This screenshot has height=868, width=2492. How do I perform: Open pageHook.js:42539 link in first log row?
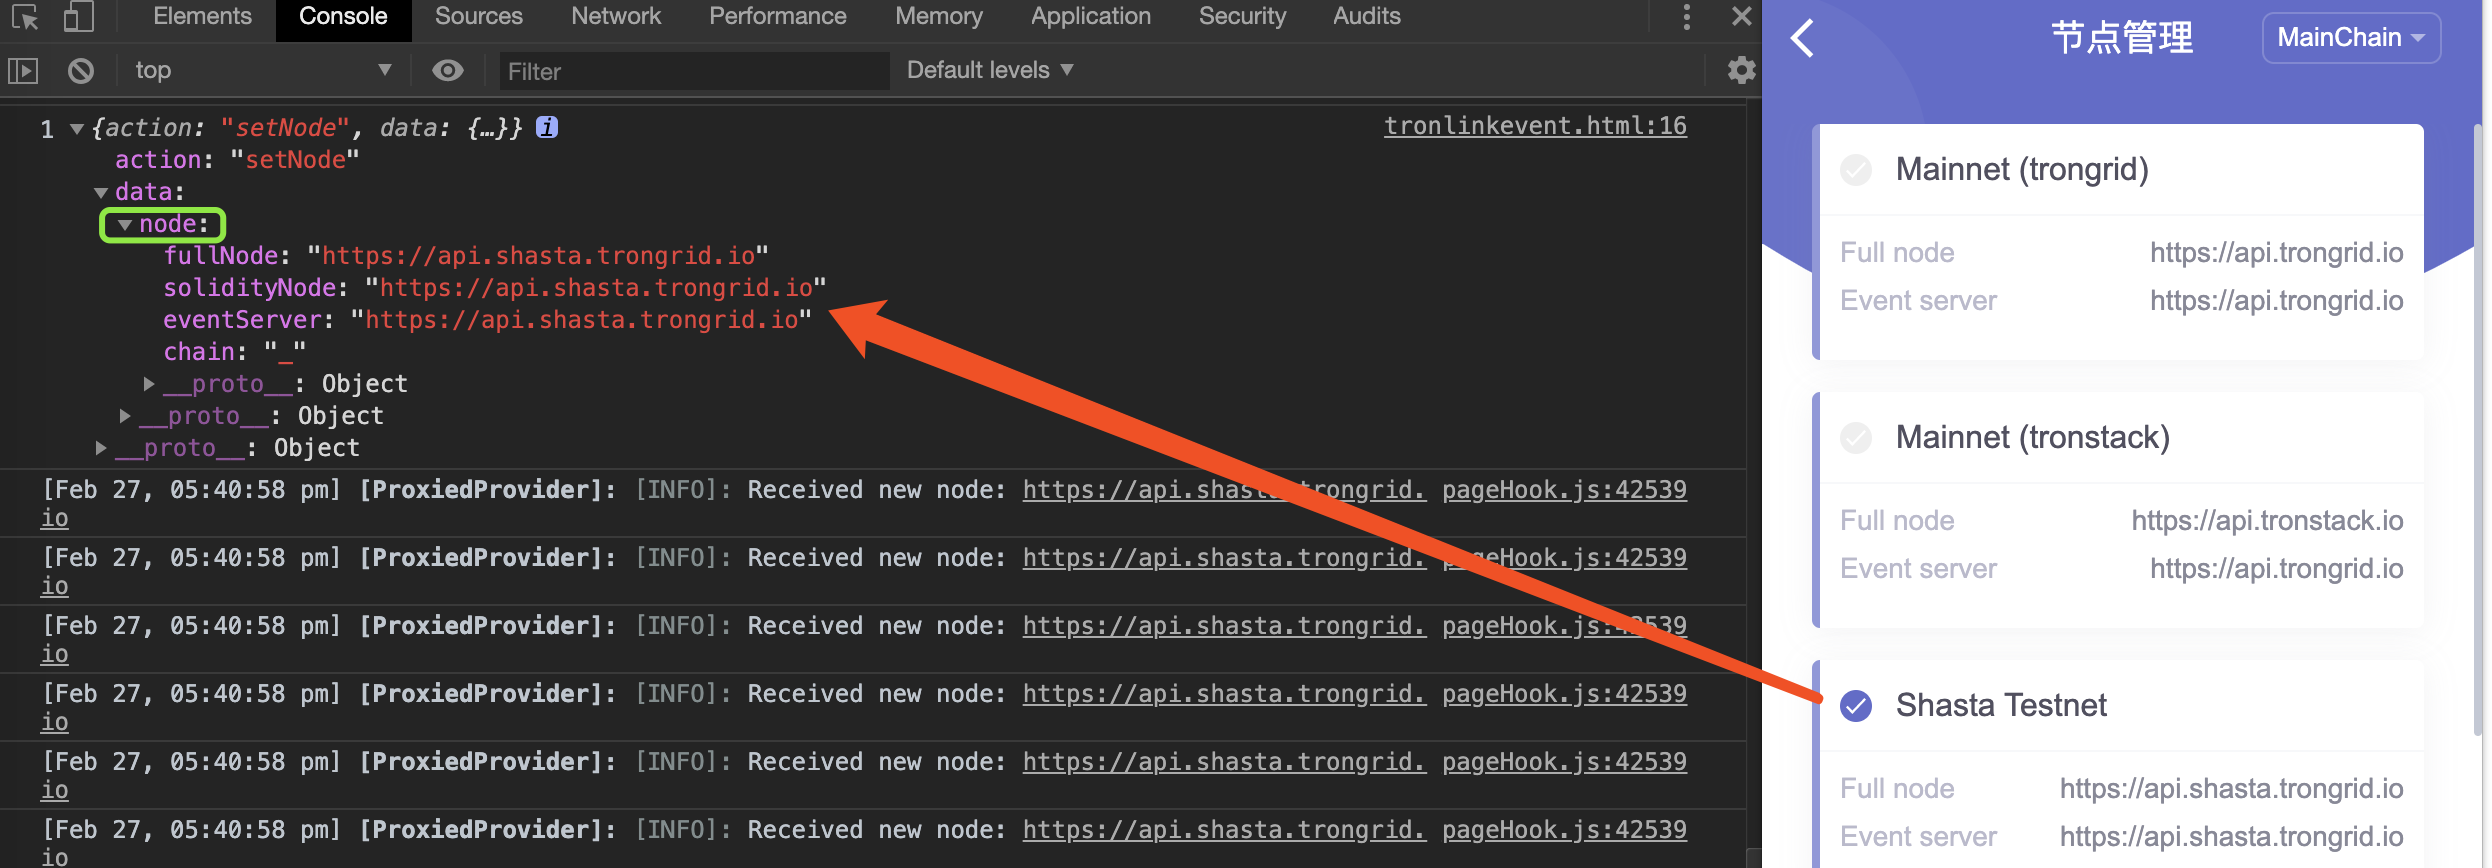point(1564,490)
